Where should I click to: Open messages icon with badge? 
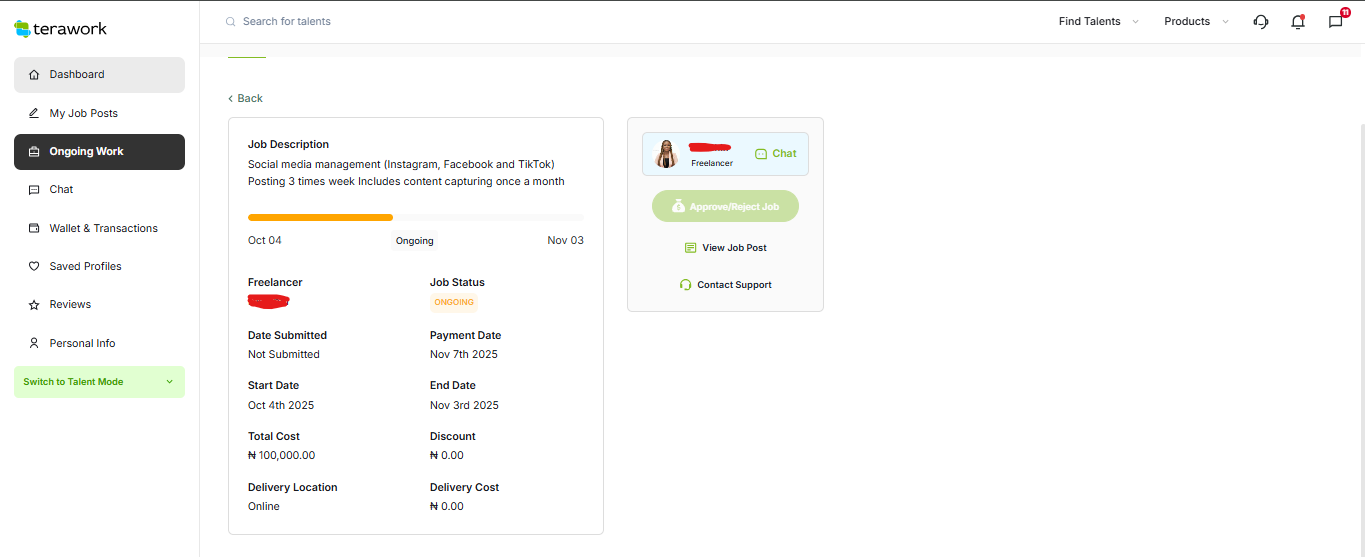pyautogui.click(x=1335, y=22)
